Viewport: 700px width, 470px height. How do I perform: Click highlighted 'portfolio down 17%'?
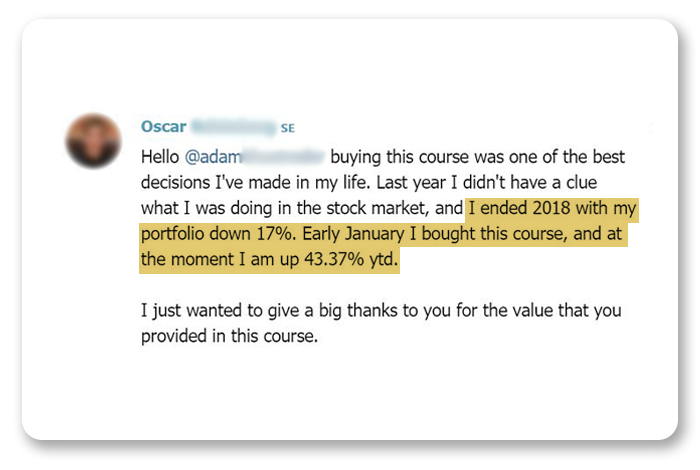click(x=218, y=234)
